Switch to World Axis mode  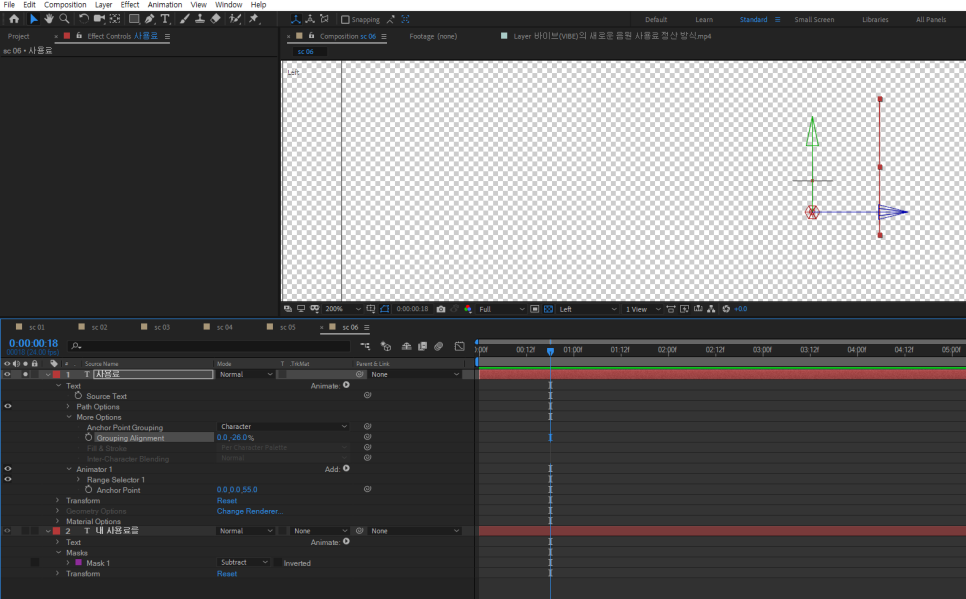310,19
